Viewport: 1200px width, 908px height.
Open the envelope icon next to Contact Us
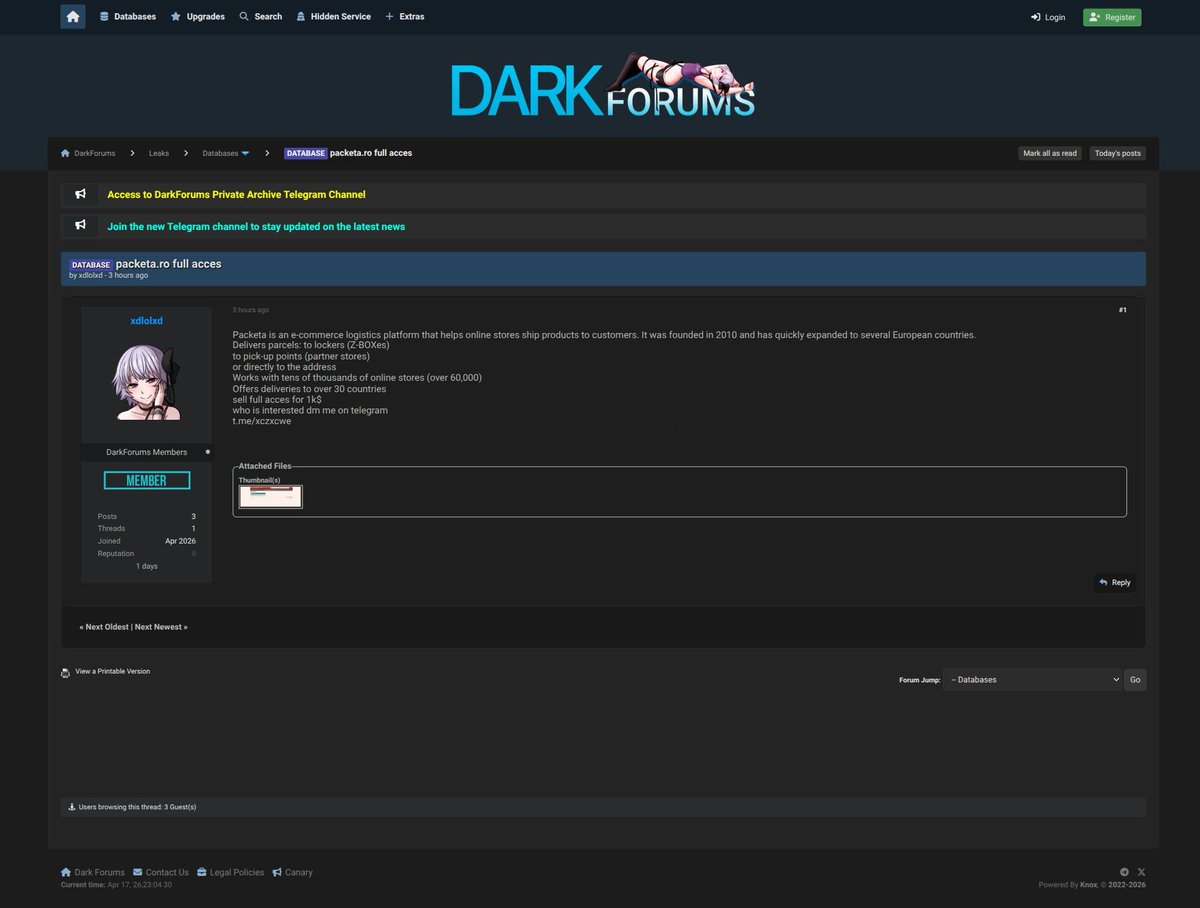(x=136, y=871)
